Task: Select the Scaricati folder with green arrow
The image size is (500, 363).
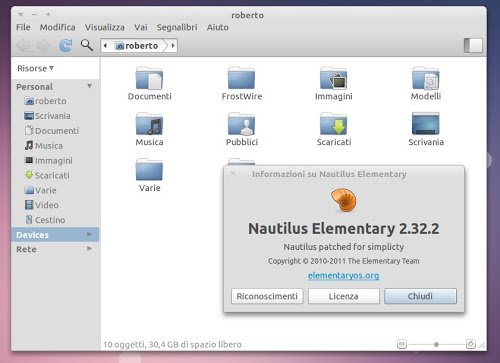Action: [x=333, y=123]
